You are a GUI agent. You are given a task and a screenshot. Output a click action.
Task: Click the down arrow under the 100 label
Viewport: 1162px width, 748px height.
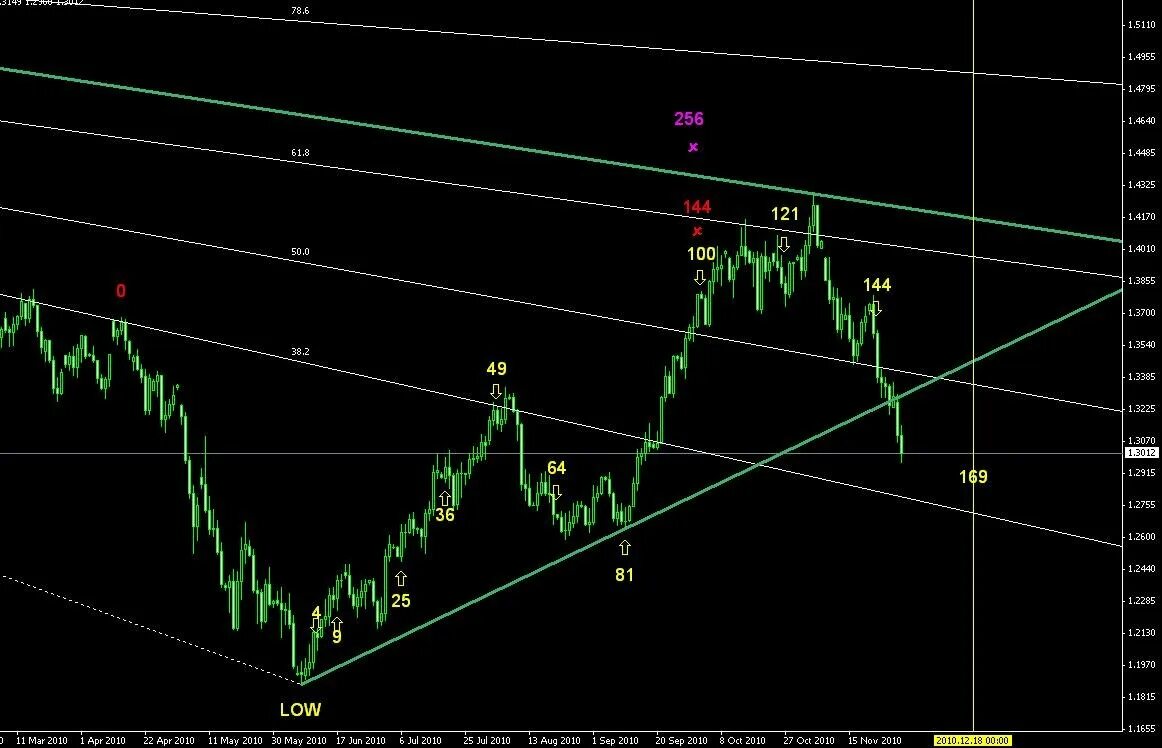pos(700,278)
